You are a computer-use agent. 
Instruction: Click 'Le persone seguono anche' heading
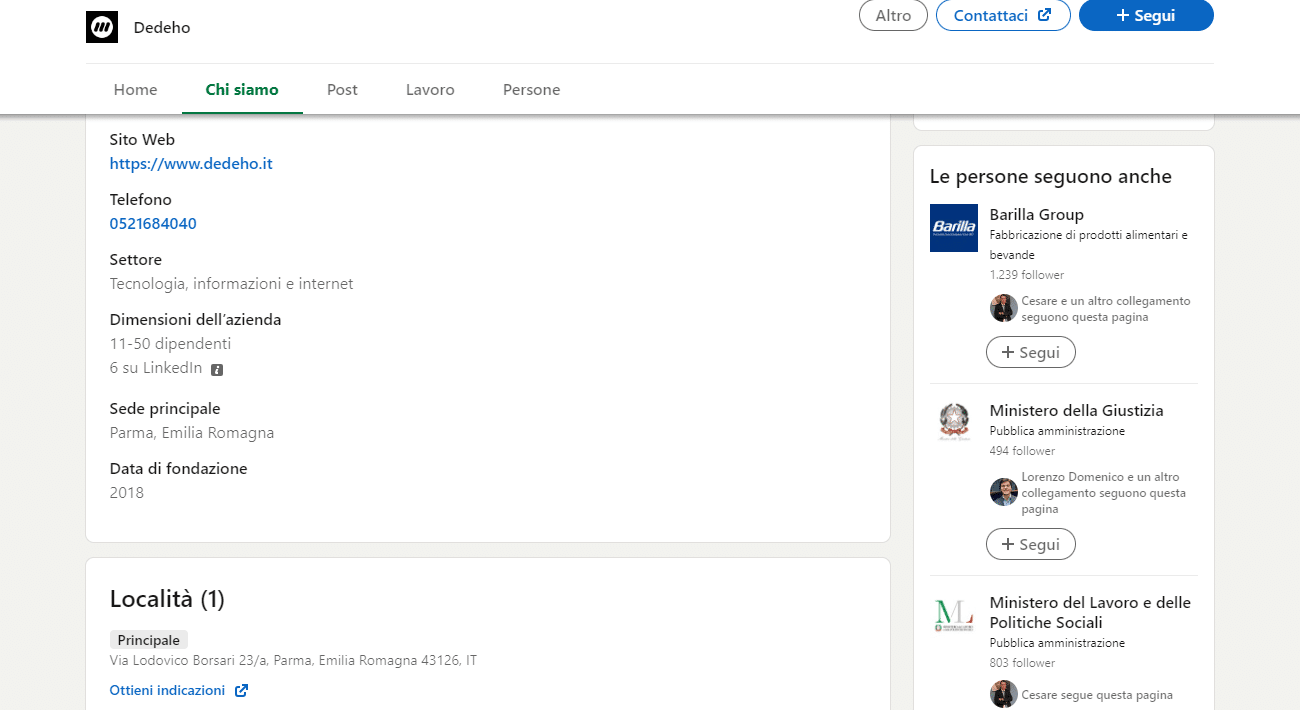(1051, 176)
